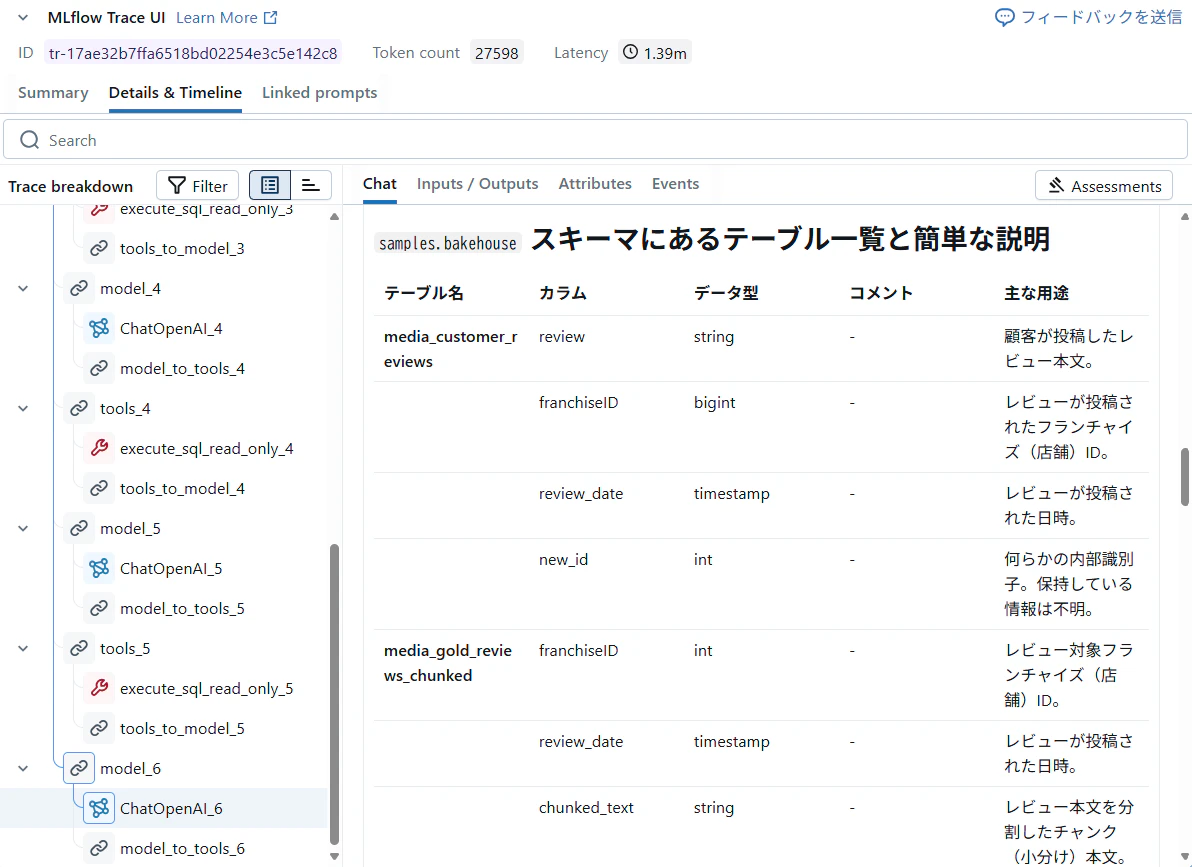Collapse the model_4 span group
The height and width of the screenshot is (867, 1192).
click(24, 289)
